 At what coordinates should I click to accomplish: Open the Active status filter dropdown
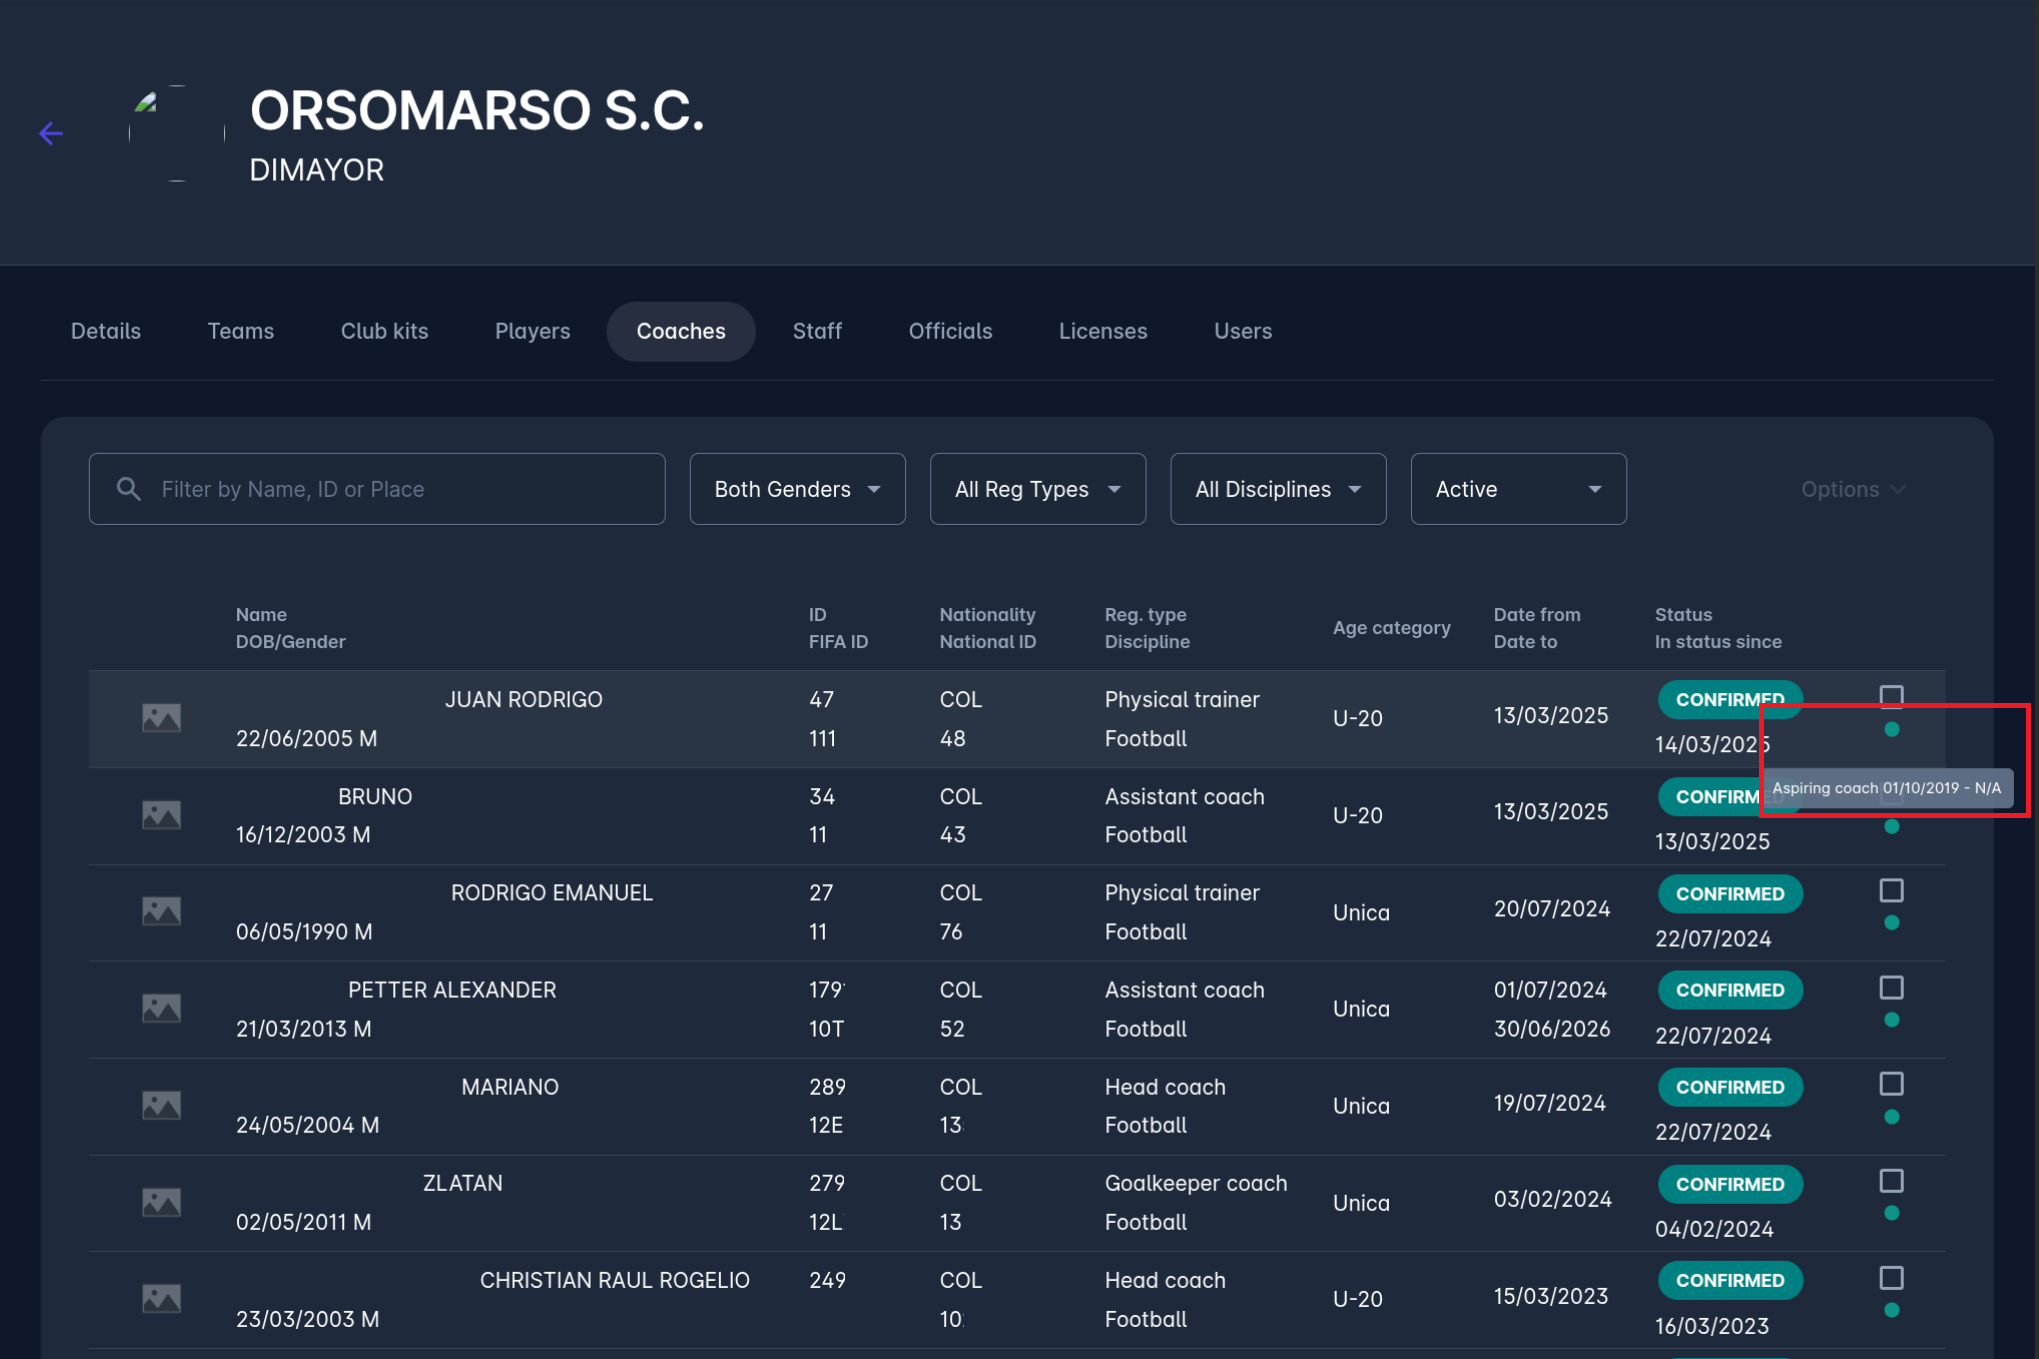1517,489
